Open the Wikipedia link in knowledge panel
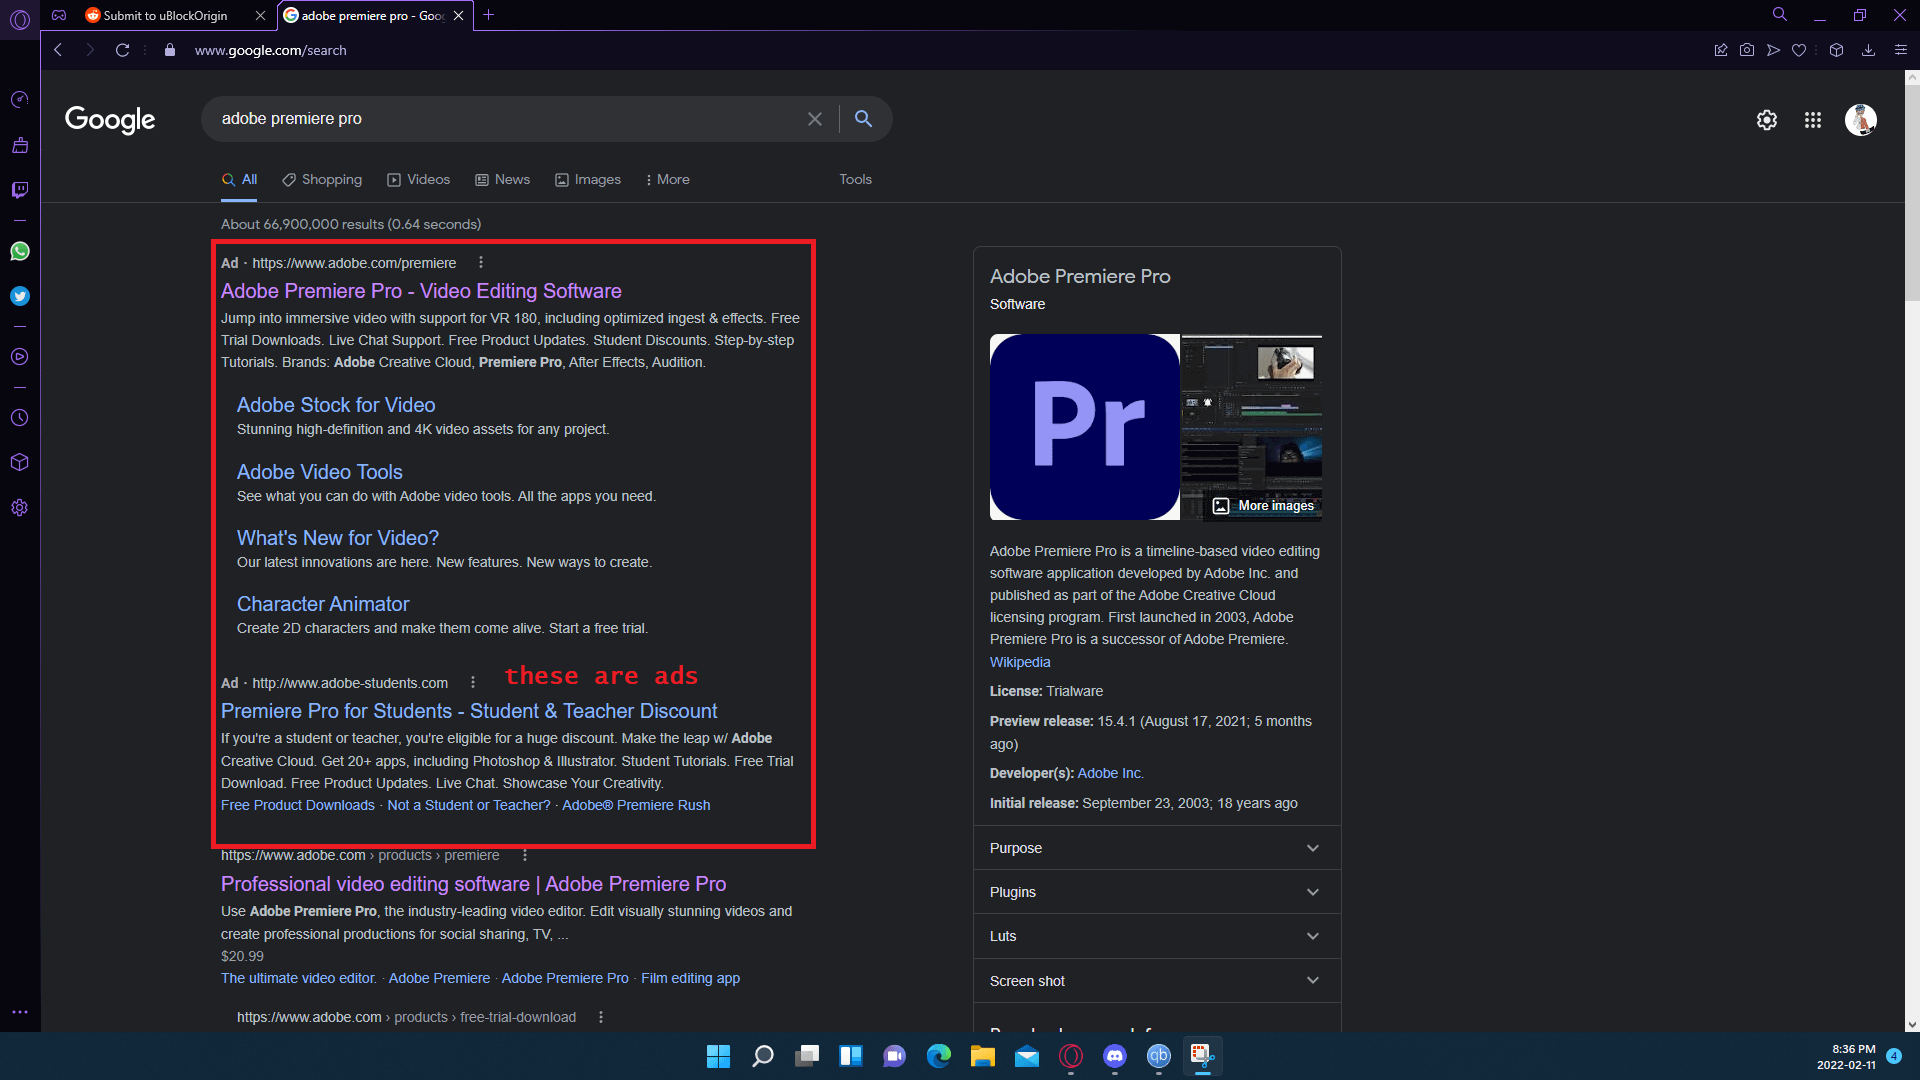The image size is (1920, 1080). pyautogui.click(x=1020, y=662)
